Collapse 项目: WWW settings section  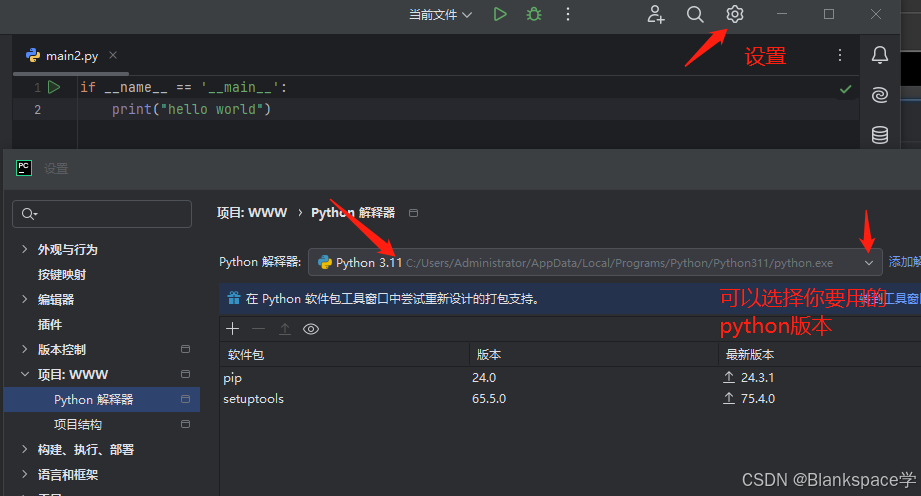(x=24, y=374)
